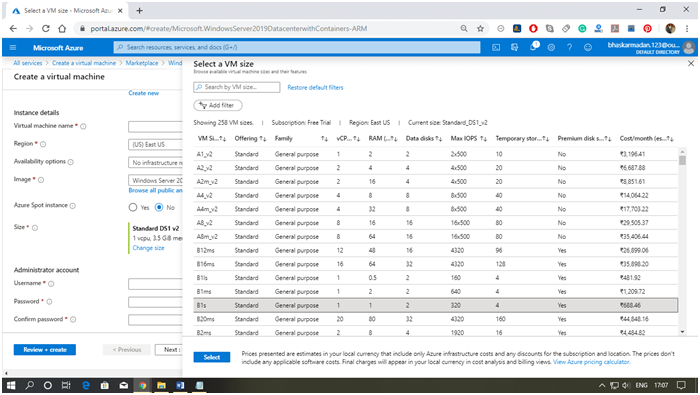Click Restore default filters link
This screenshot has height=395, width=700.
[315, 87]
